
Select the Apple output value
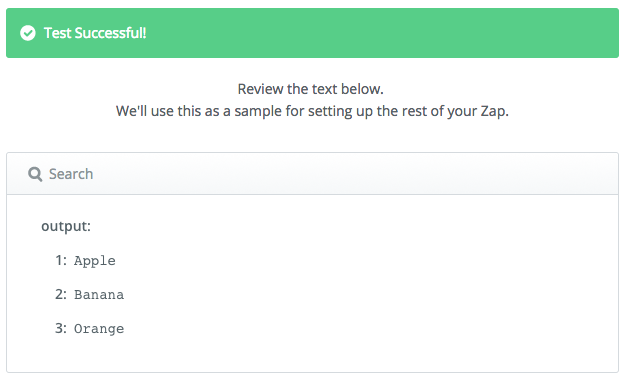coord(95,261)
